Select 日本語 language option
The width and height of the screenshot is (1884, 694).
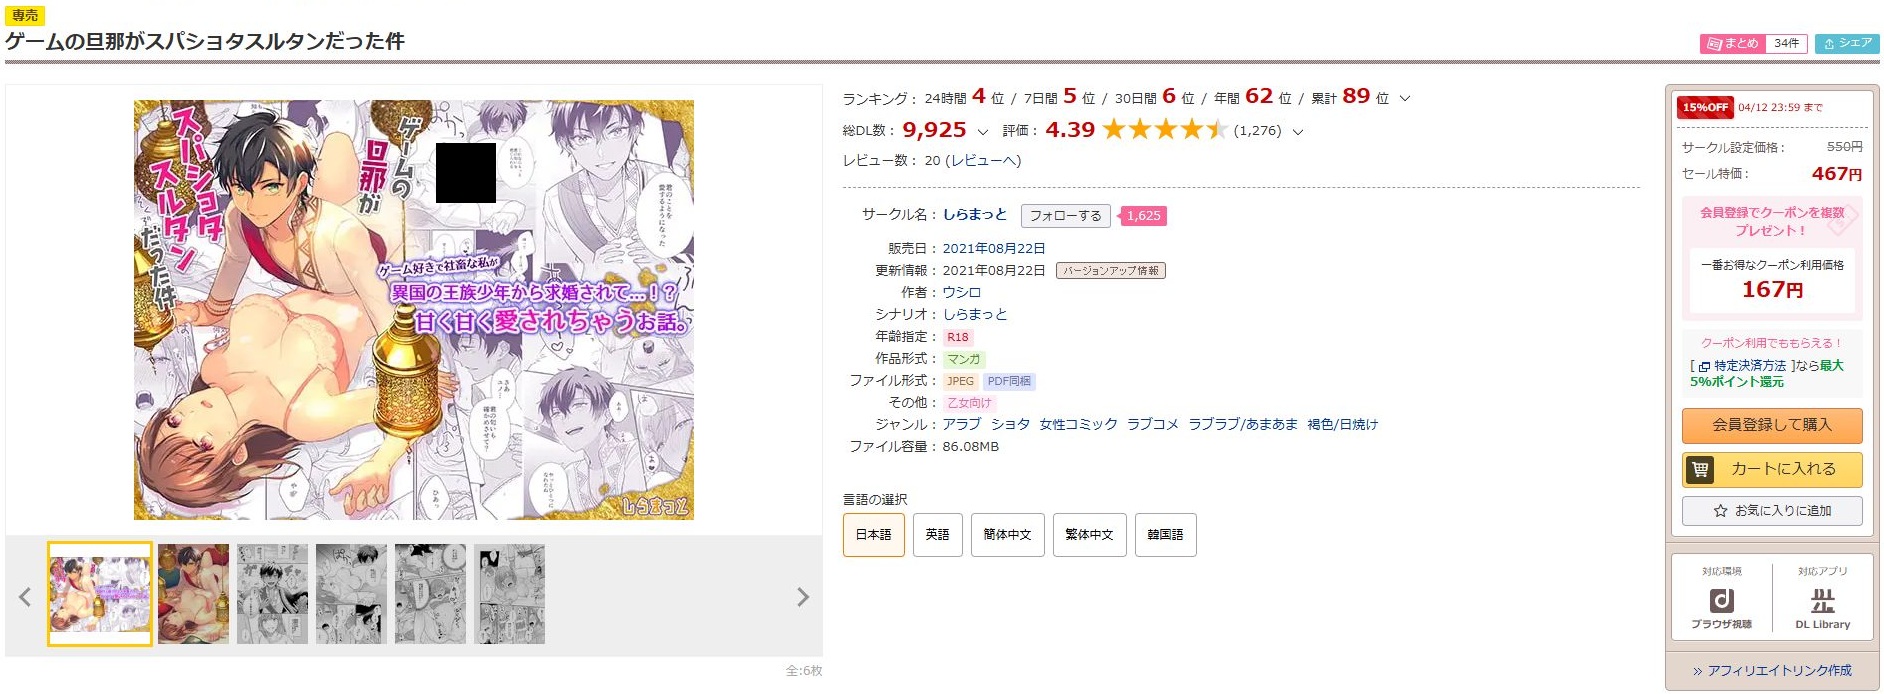coord(873,535)
